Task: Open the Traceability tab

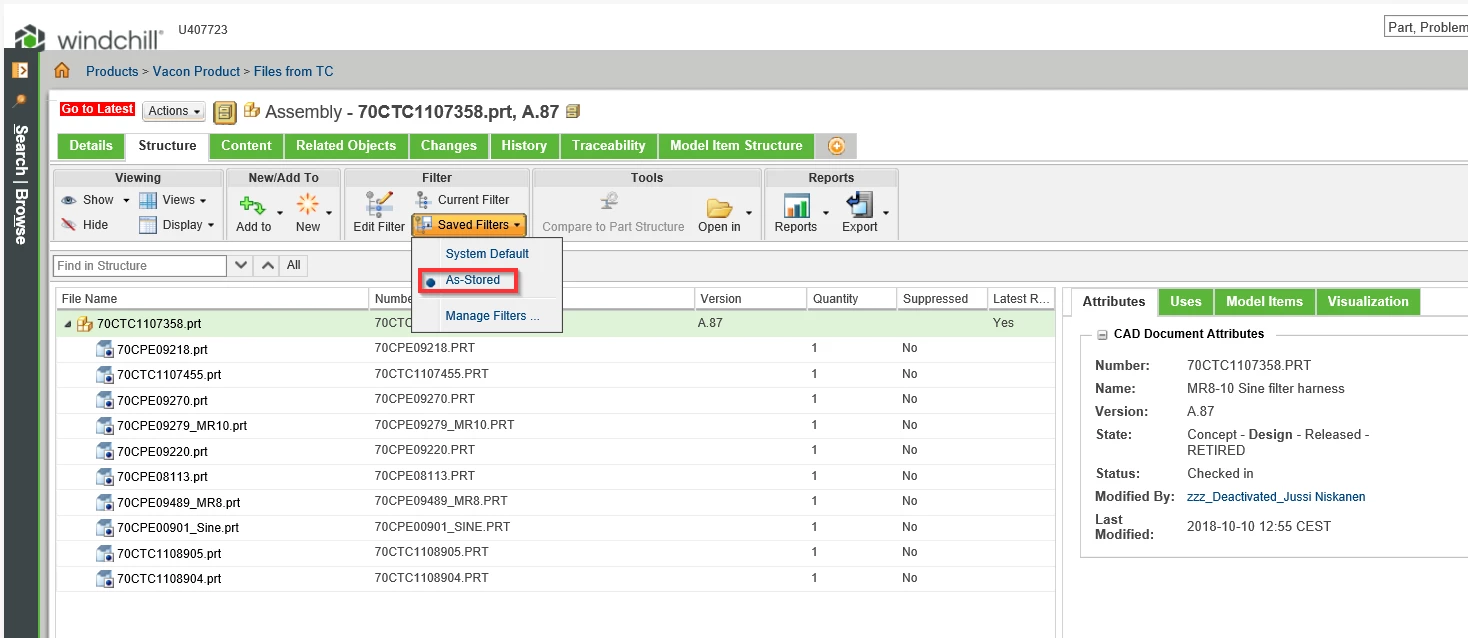Action: pos(609,146)
